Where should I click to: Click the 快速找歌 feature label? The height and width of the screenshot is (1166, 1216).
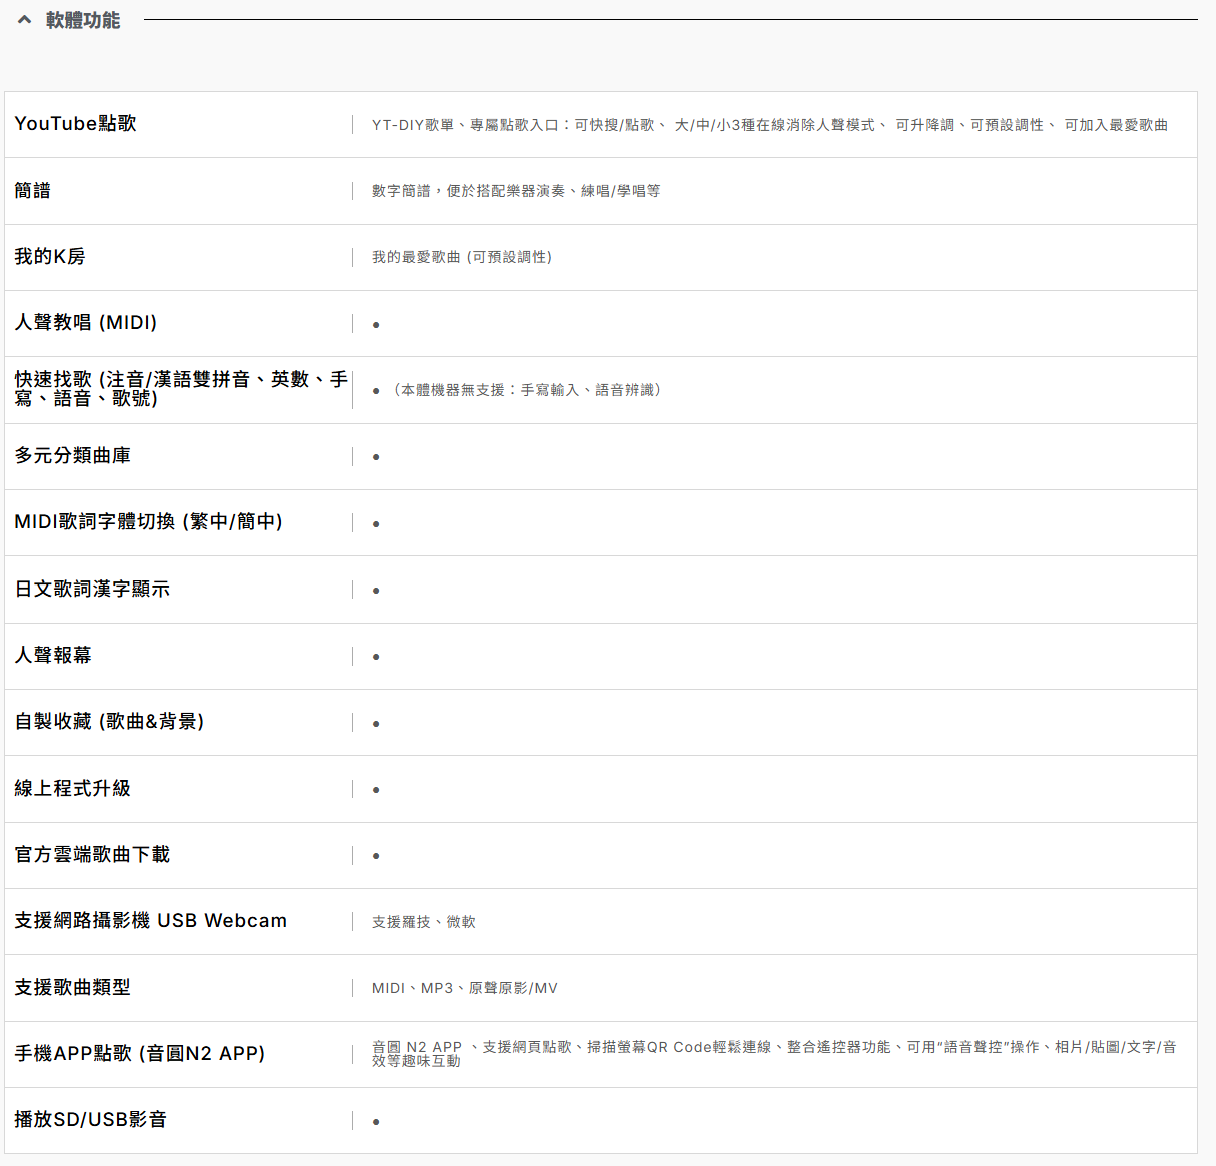tap(180, 389)
